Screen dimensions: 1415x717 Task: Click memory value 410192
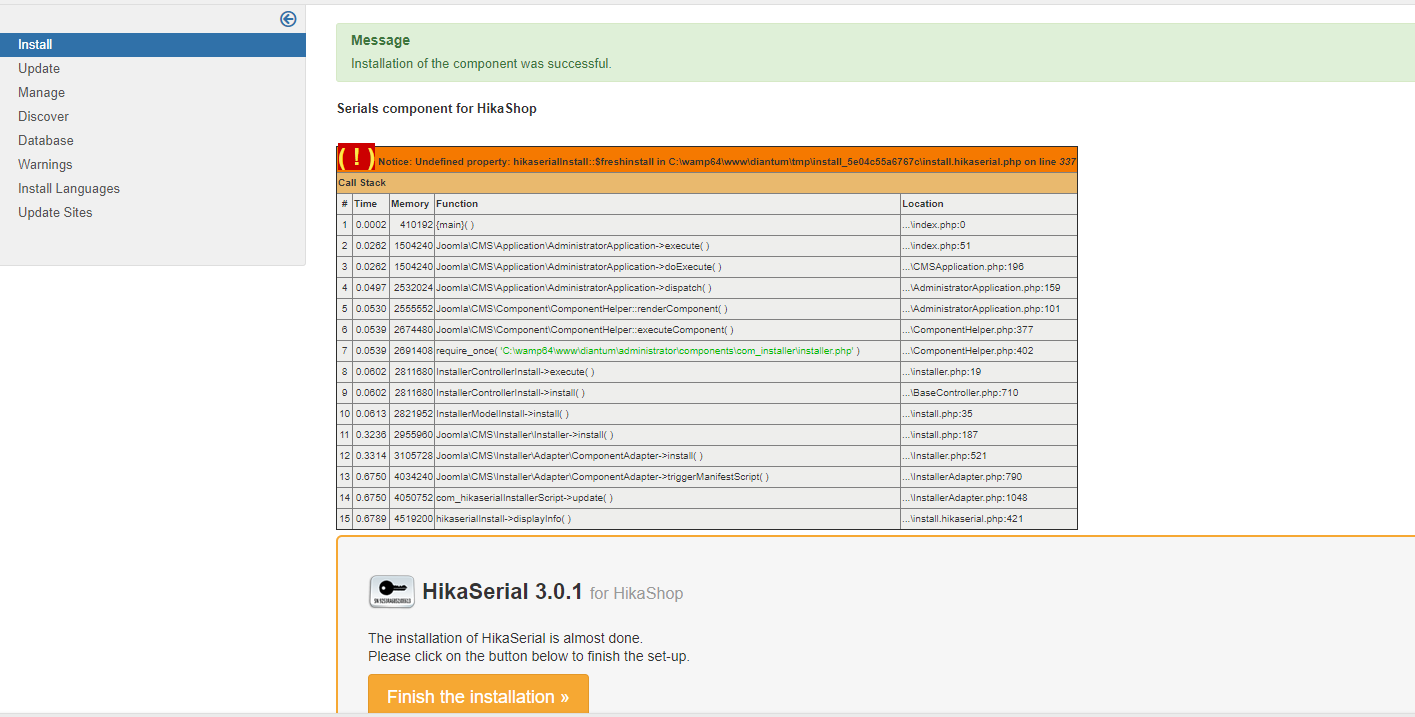pyautogui.click(x=411, y=225)
